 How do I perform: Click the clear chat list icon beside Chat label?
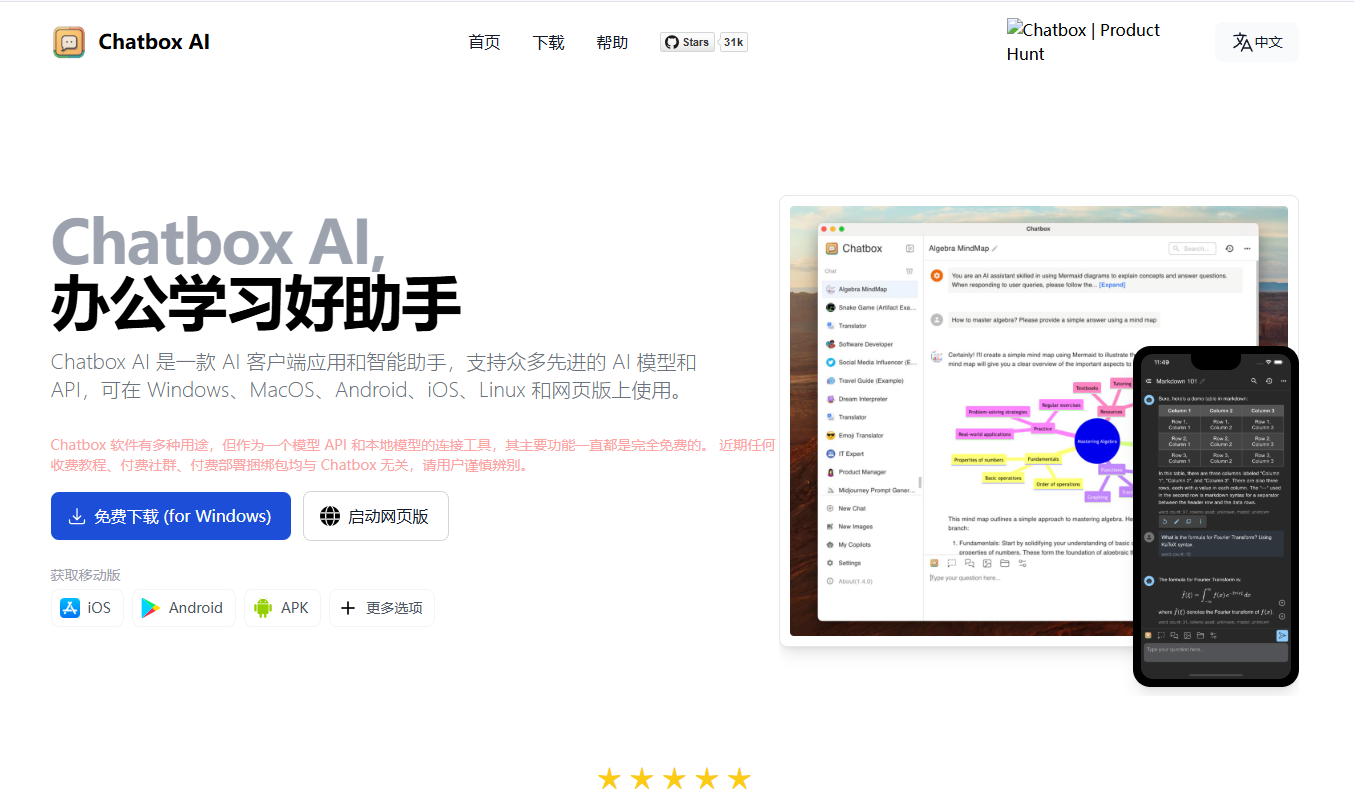coord(909,271)
